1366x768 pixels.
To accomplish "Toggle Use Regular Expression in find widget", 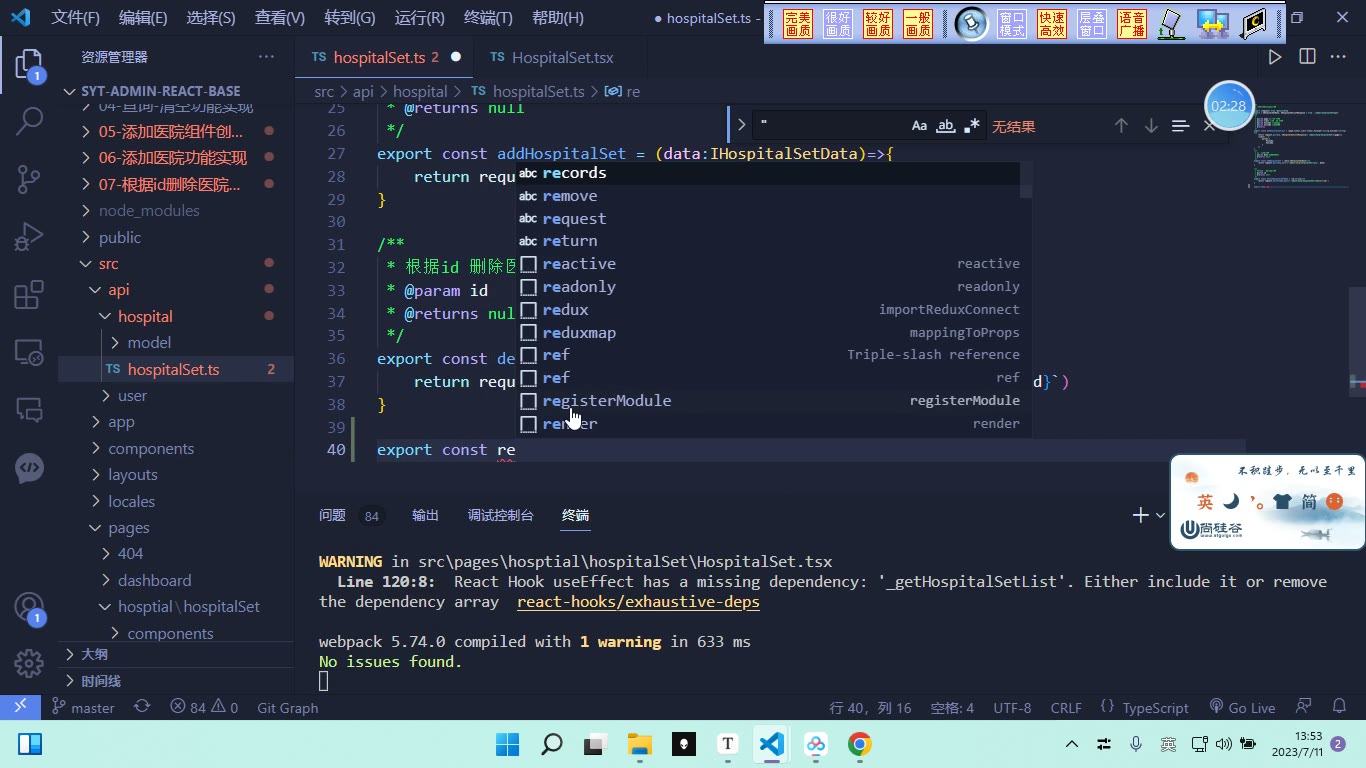I will pyautogui.click(x=972, y=126).
